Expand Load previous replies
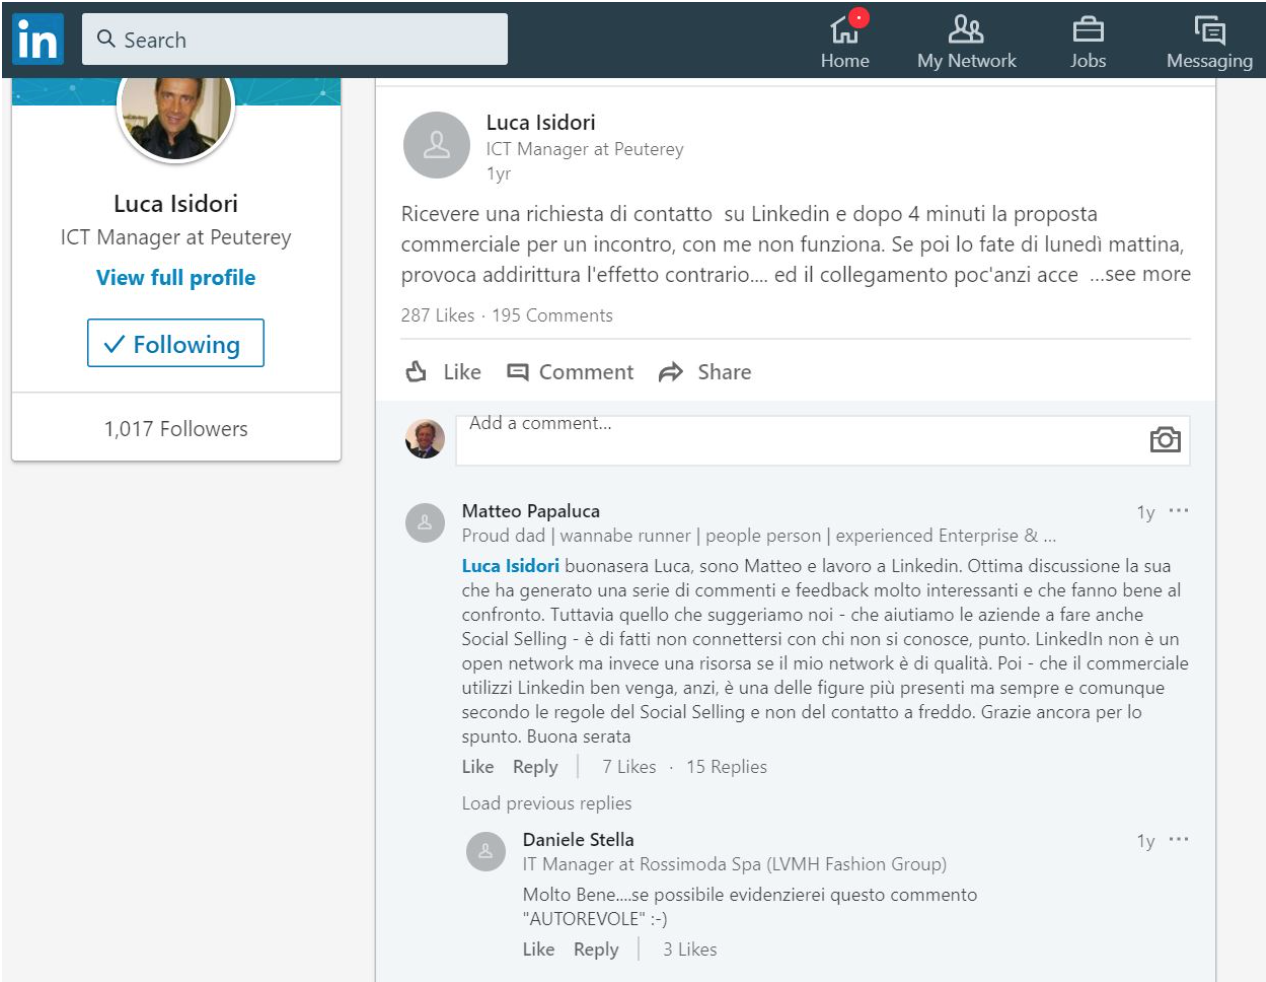The image size is (1266, 982). pyautogui.click(x=546, y=803)
